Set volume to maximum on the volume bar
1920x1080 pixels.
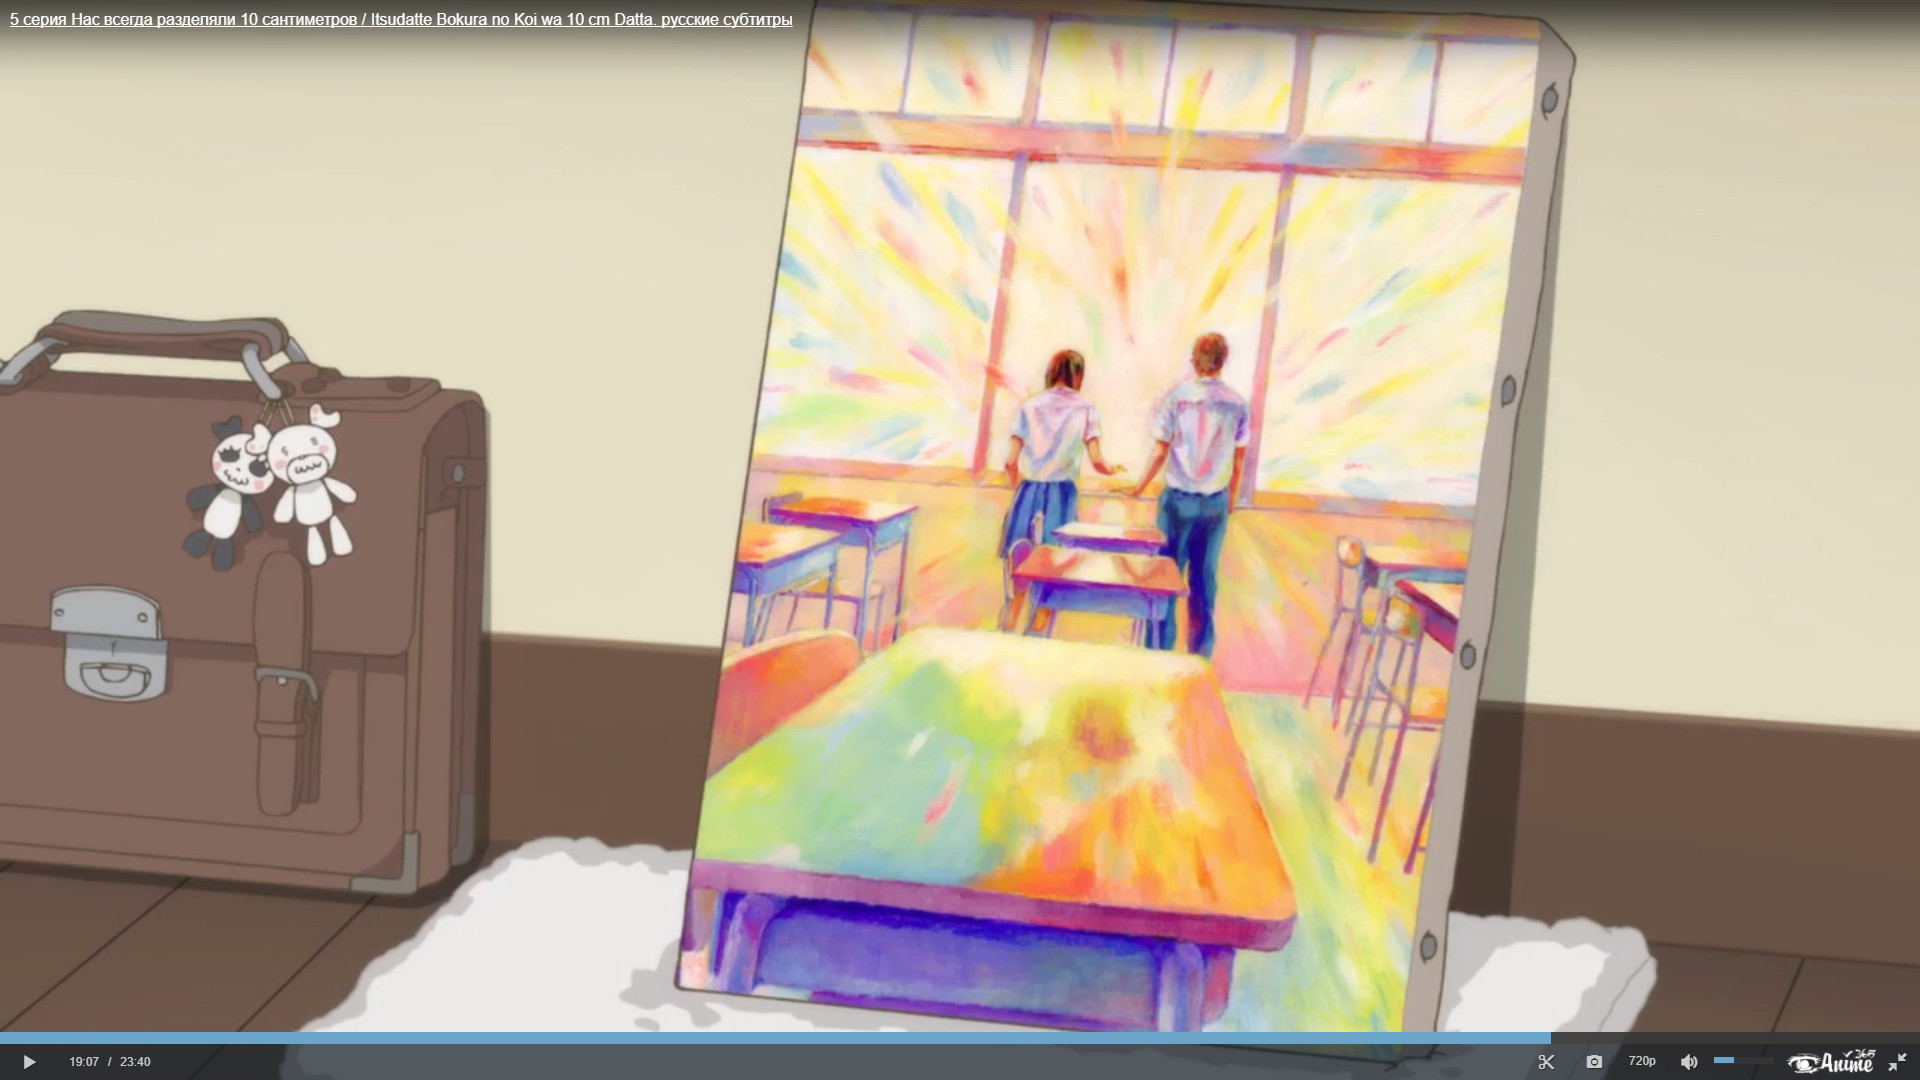1772,1060
